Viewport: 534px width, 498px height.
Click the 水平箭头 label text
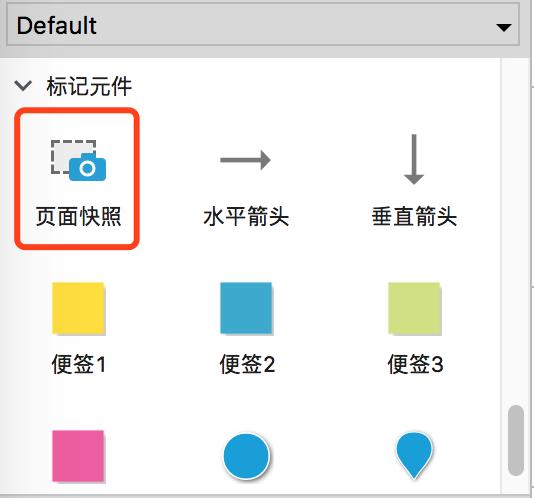click(x=246, y=216)
